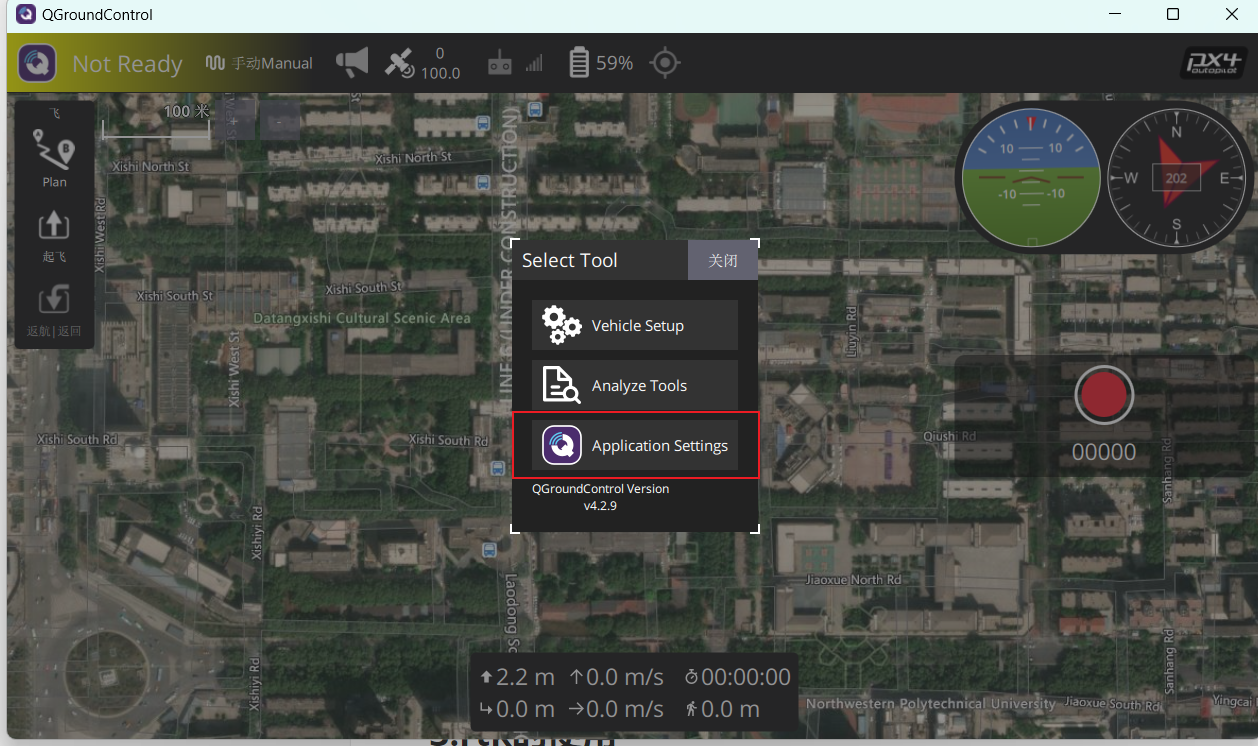Click the 00000 recording counter
Viewport: 1258px width, 746px height.
coord(1104,452)
